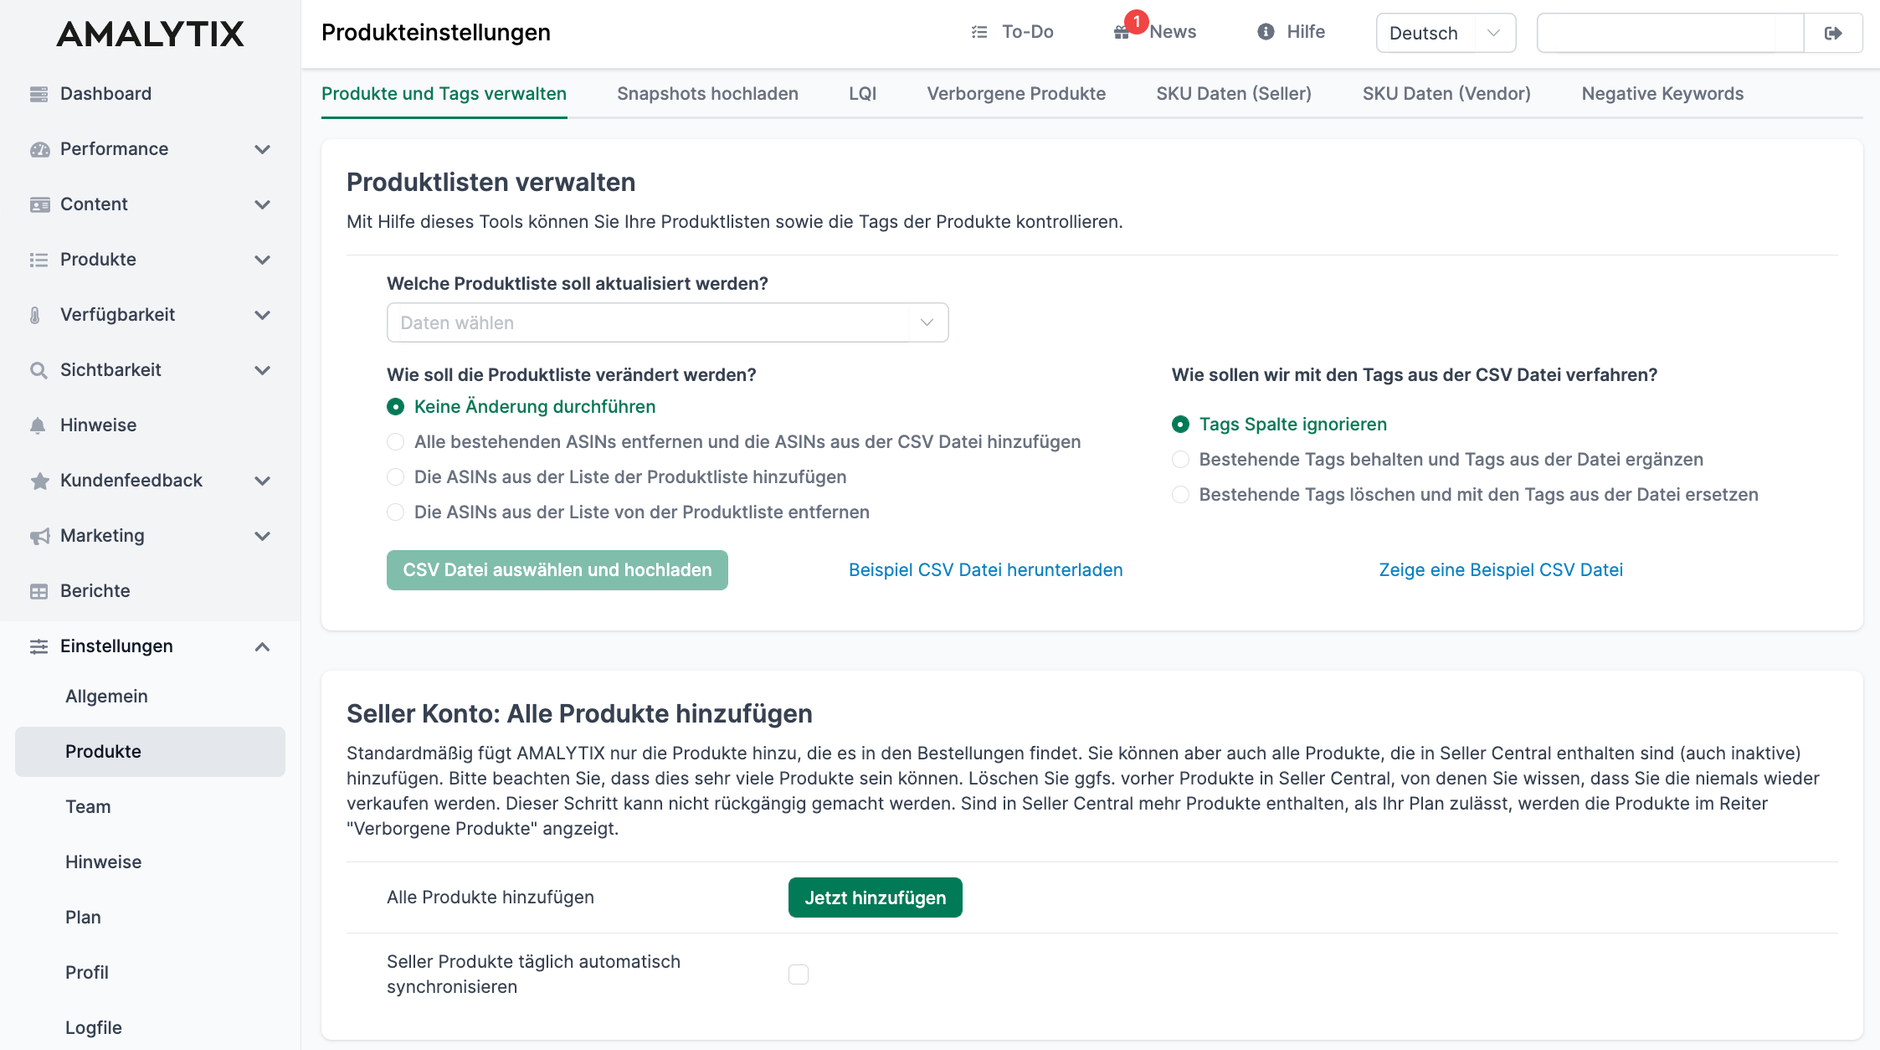Viewport: 1880px width, 1050px height.
Task: Open the active Produkte settings submenu item
Action: (x=150, y=752)
